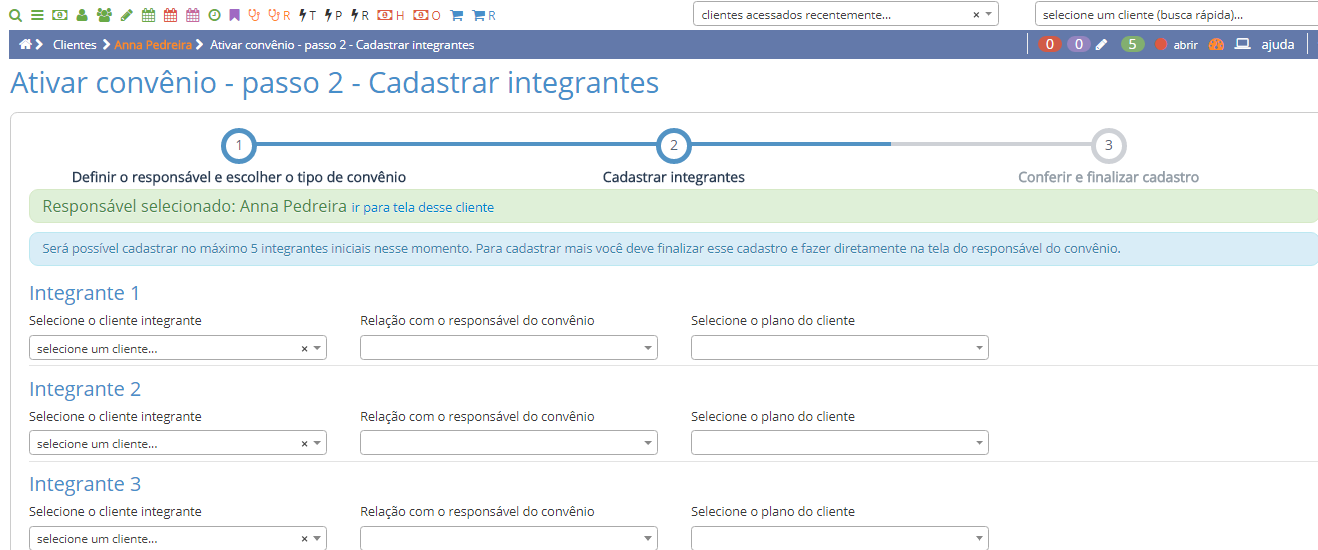Click the home icon in breadcrumb
1318x550 pixels.
pyautogui.click(x=26, y=45)
